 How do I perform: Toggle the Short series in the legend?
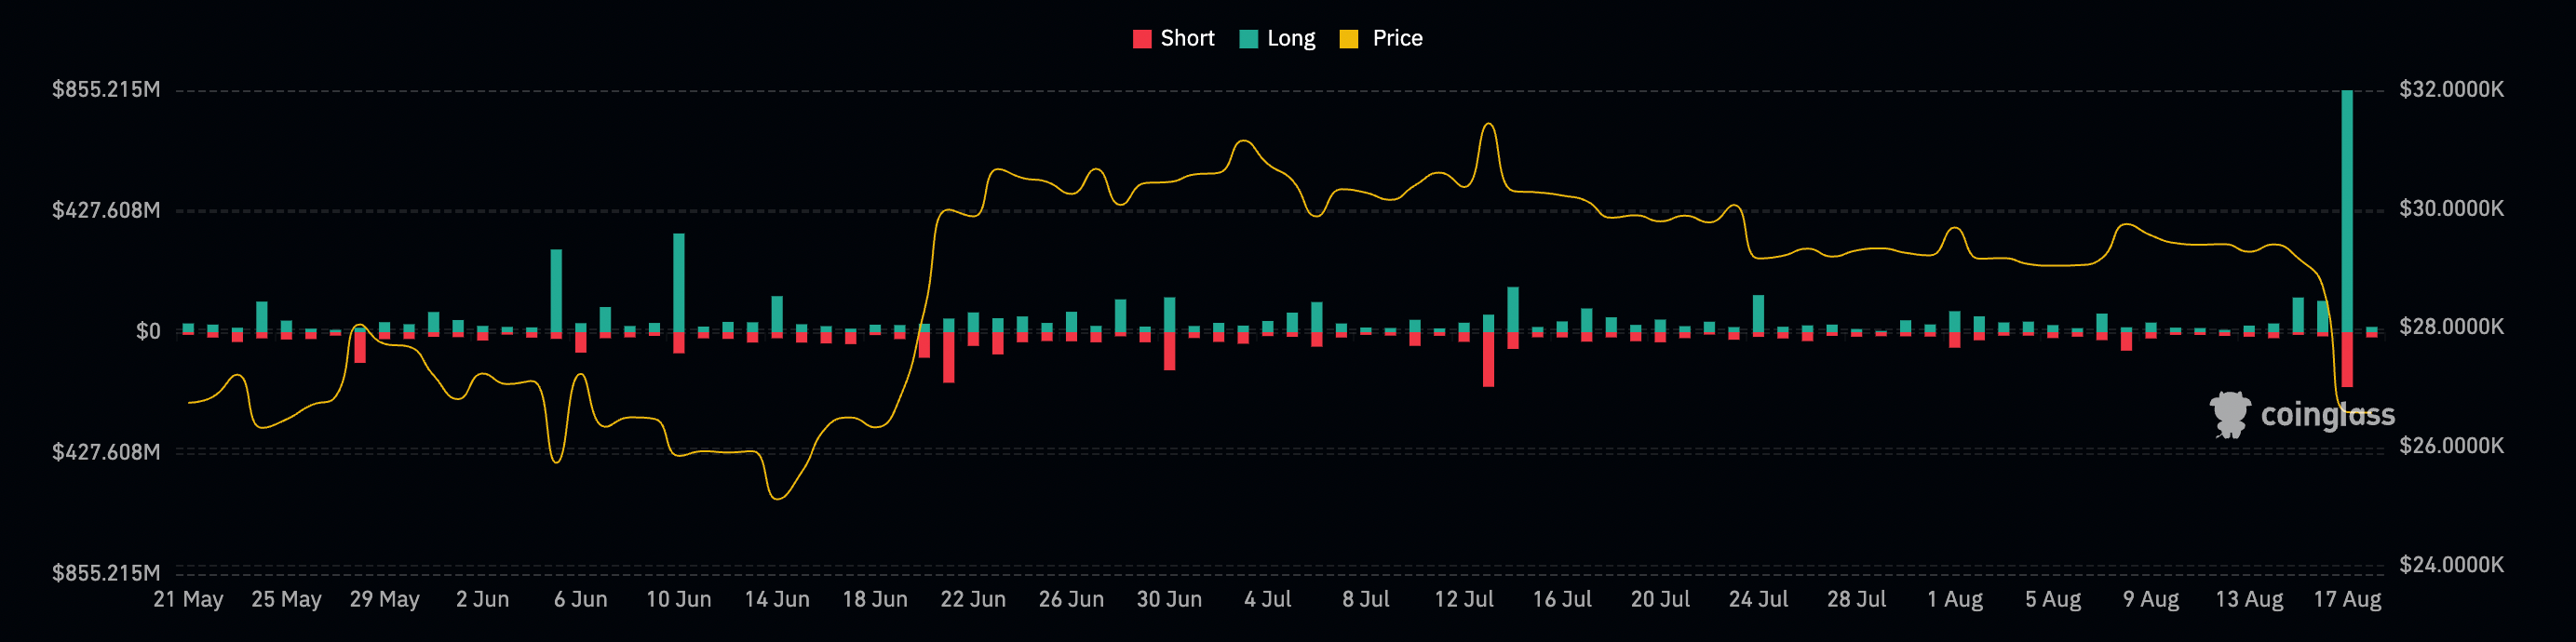point(1174,38)
